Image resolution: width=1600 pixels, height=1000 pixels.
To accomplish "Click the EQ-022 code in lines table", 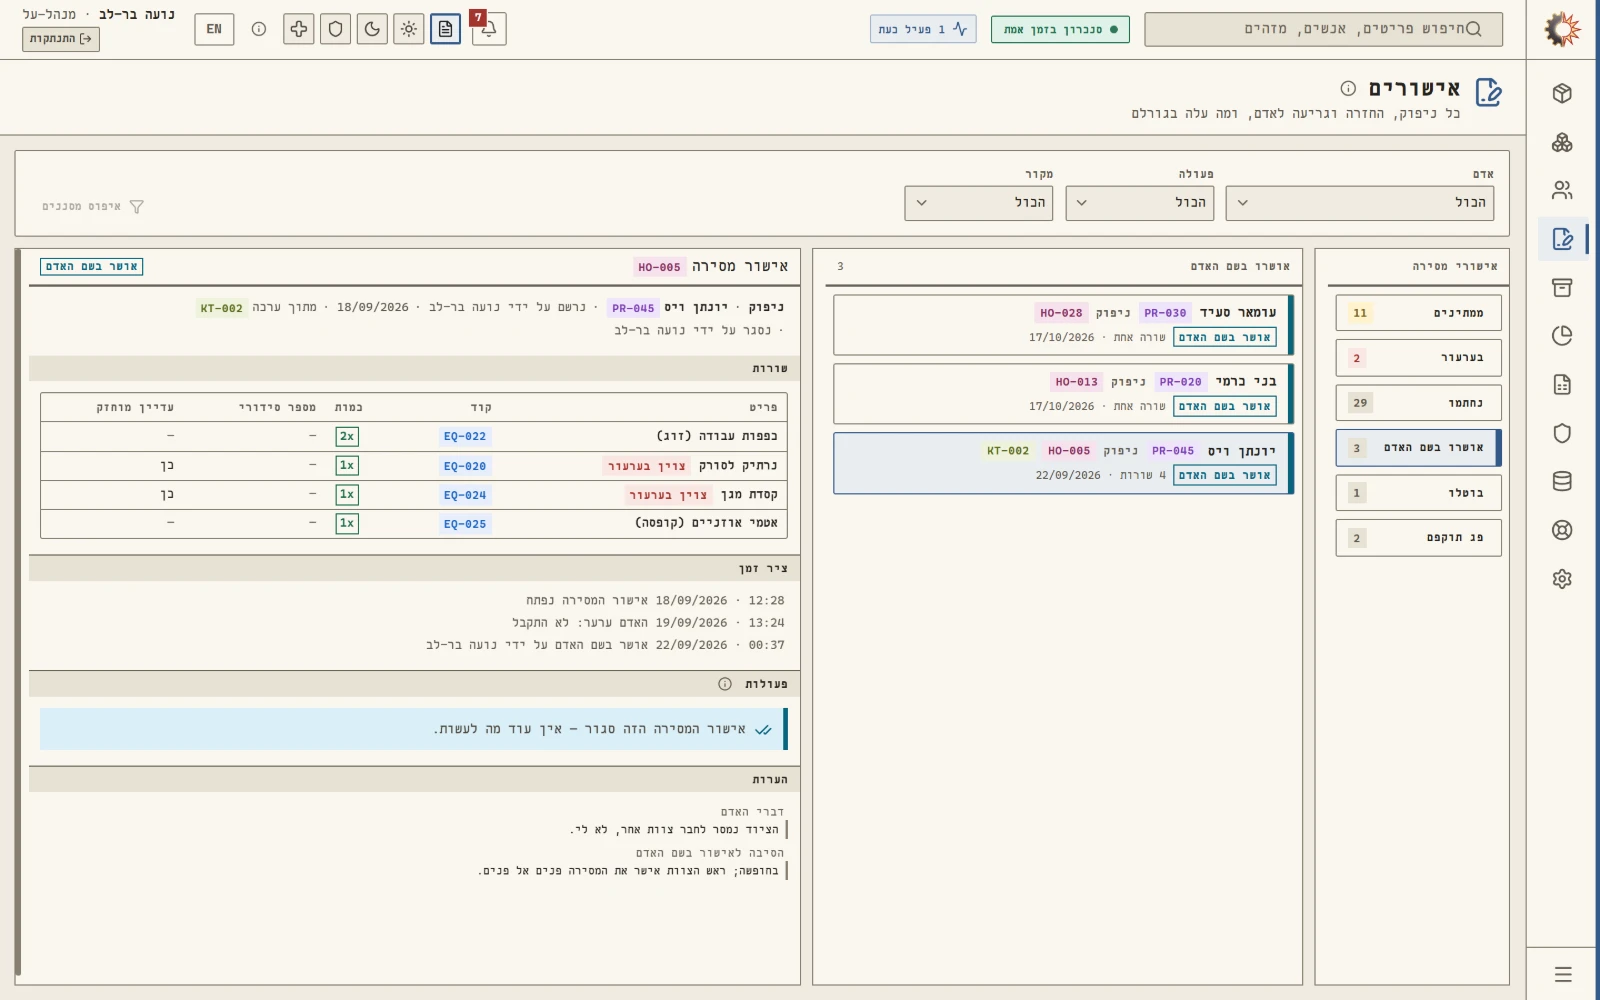I will pyautogui.click(x=465, y=437).
